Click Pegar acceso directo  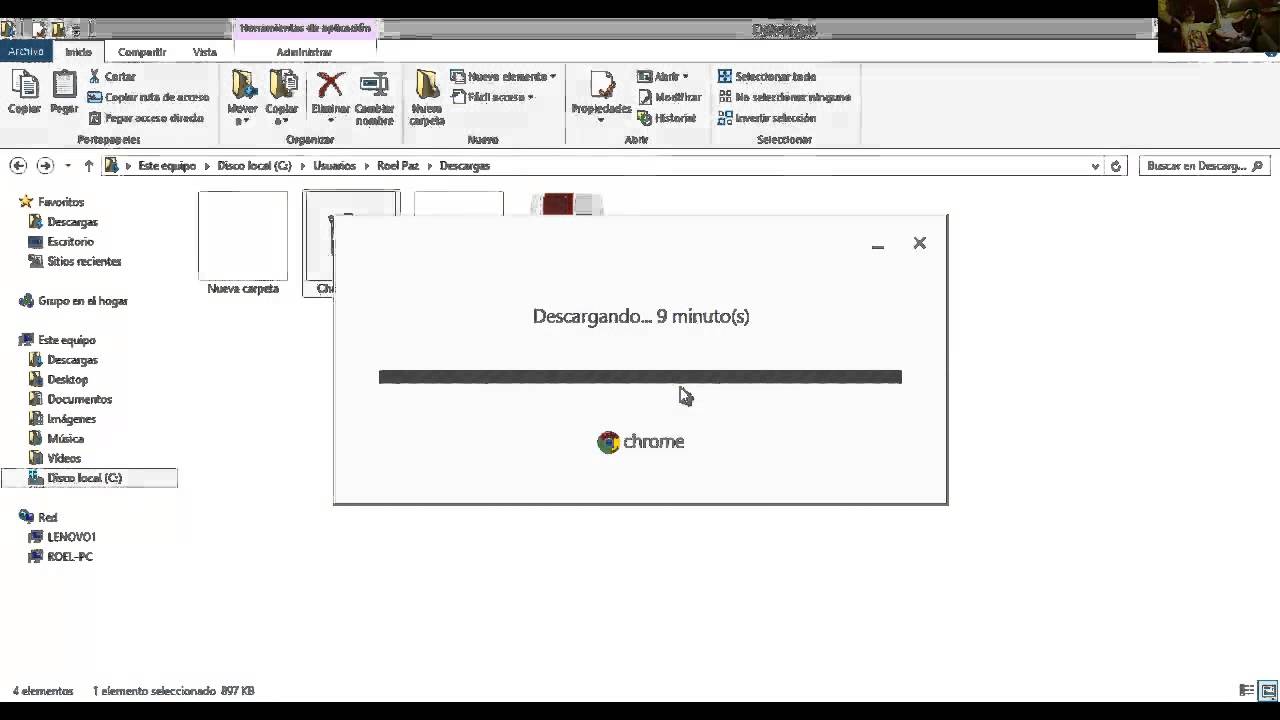pyautogui.click(x=145, y=118)
